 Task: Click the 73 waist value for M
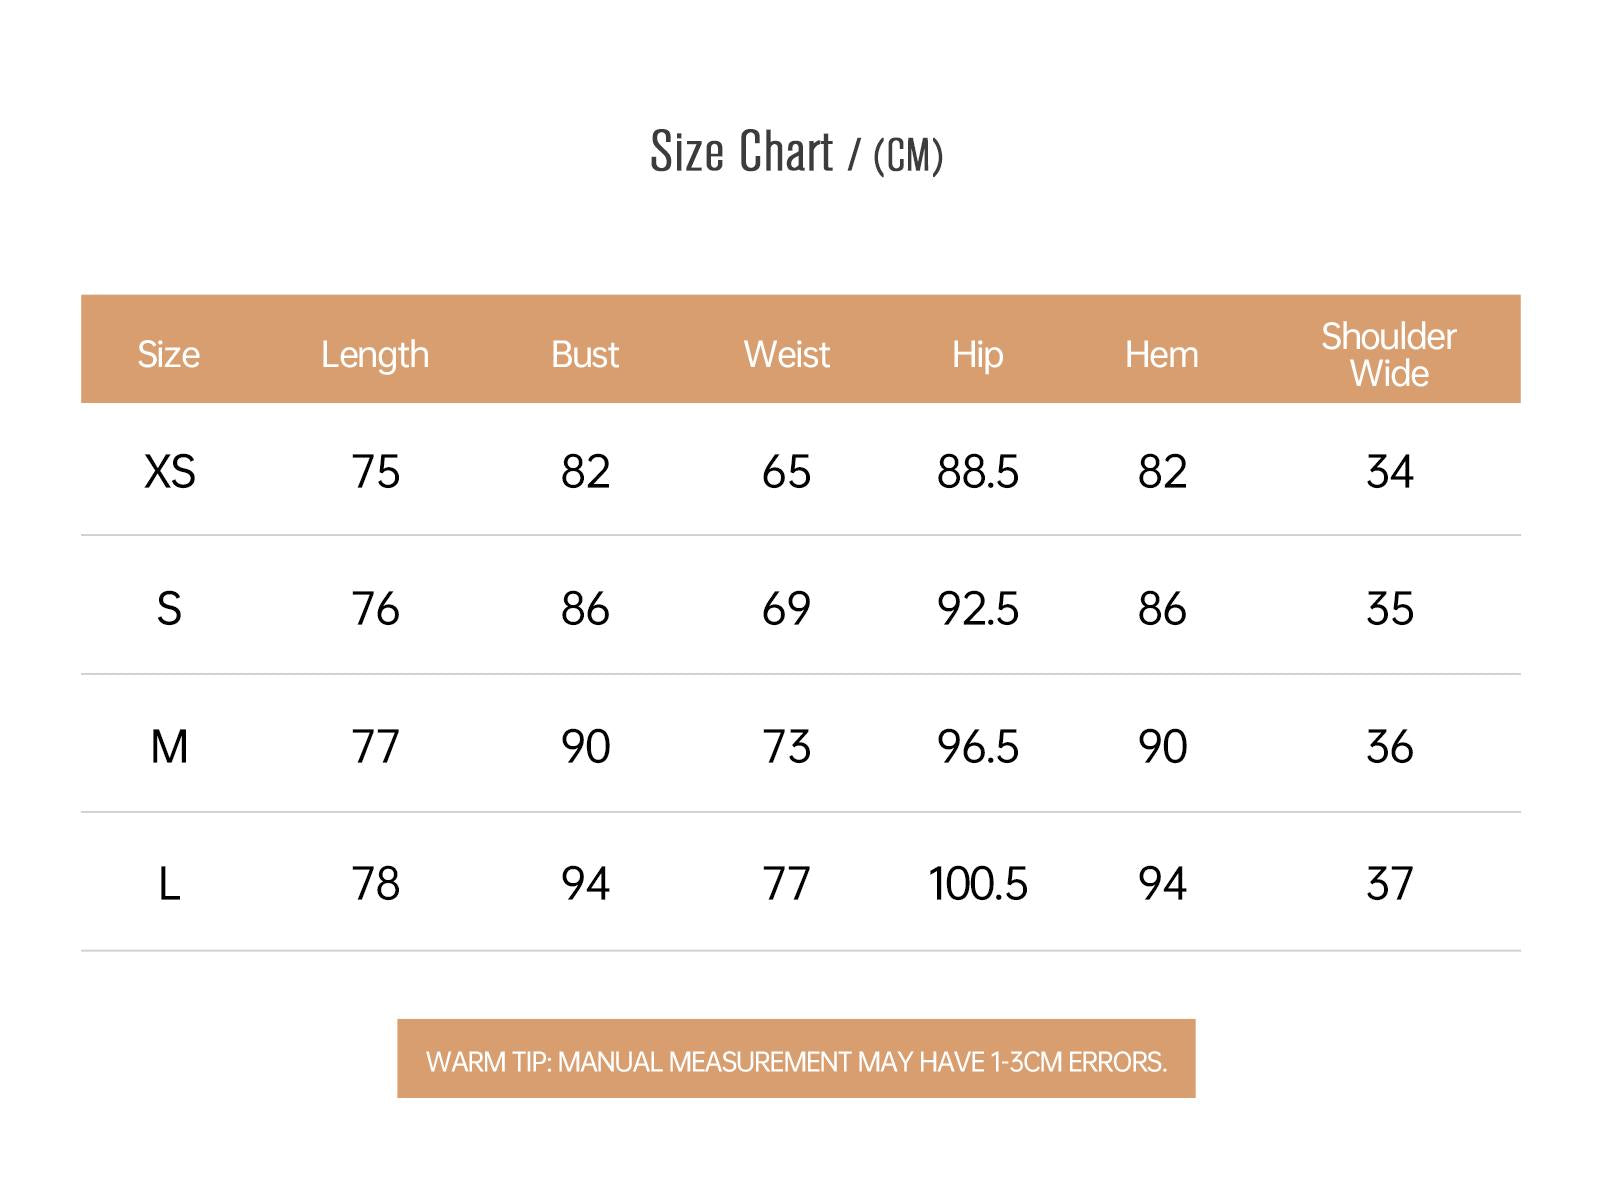click(x=787, y=747)
